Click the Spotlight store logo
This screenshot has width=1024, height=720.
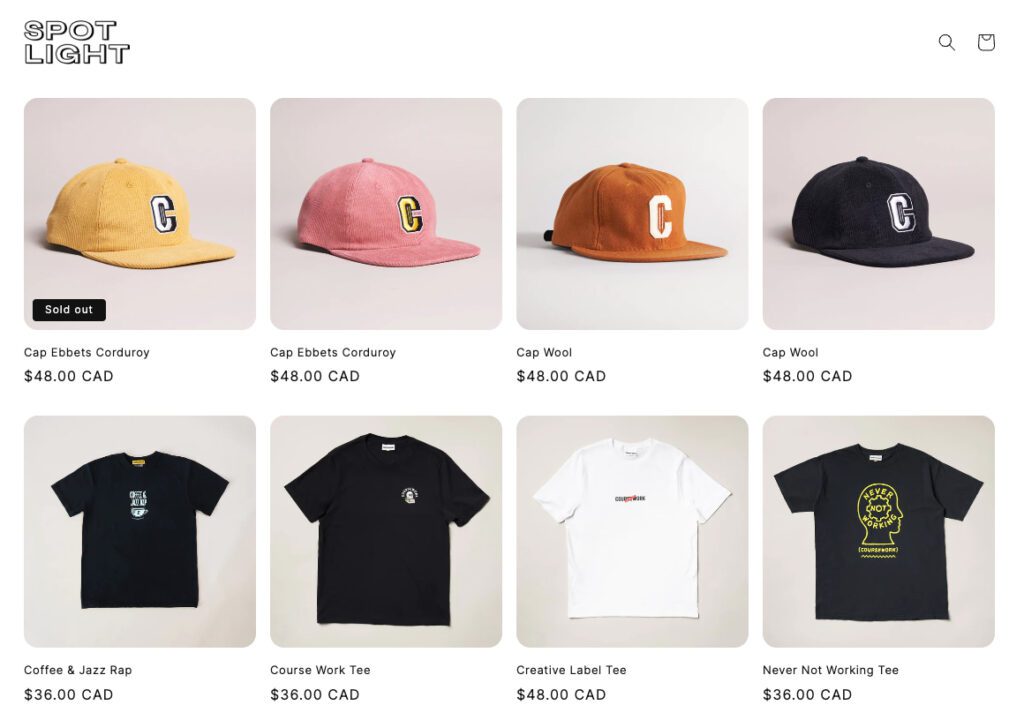pos(77,42)
